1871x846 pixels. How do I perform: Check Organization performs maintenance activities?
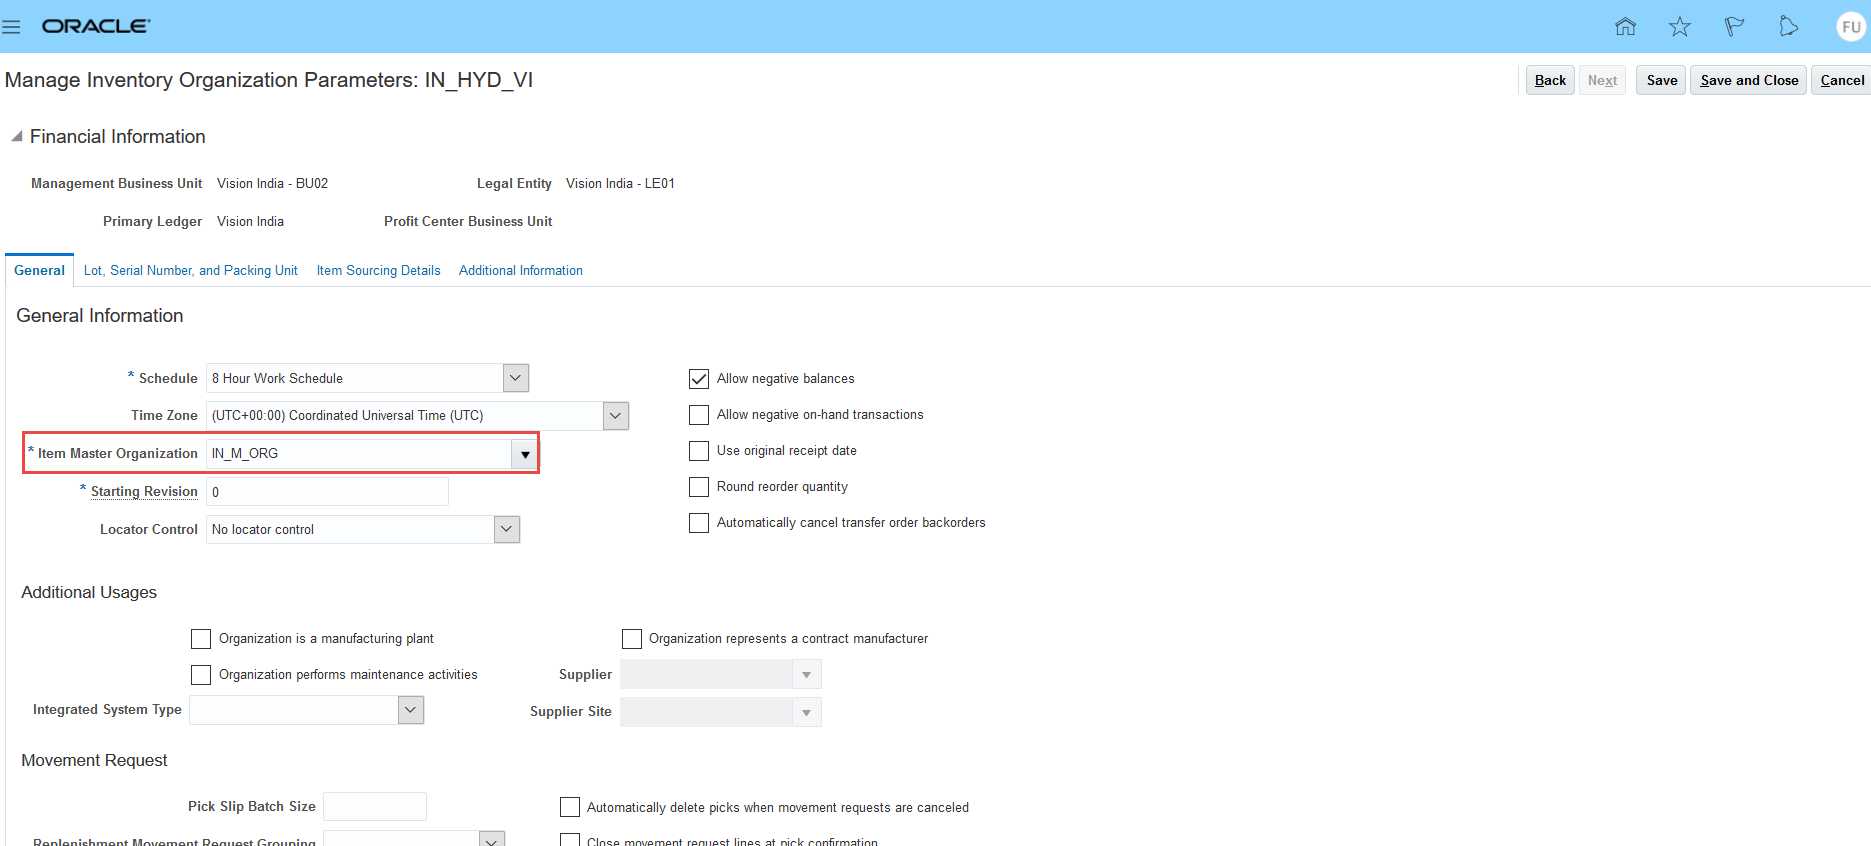point(201,675)
